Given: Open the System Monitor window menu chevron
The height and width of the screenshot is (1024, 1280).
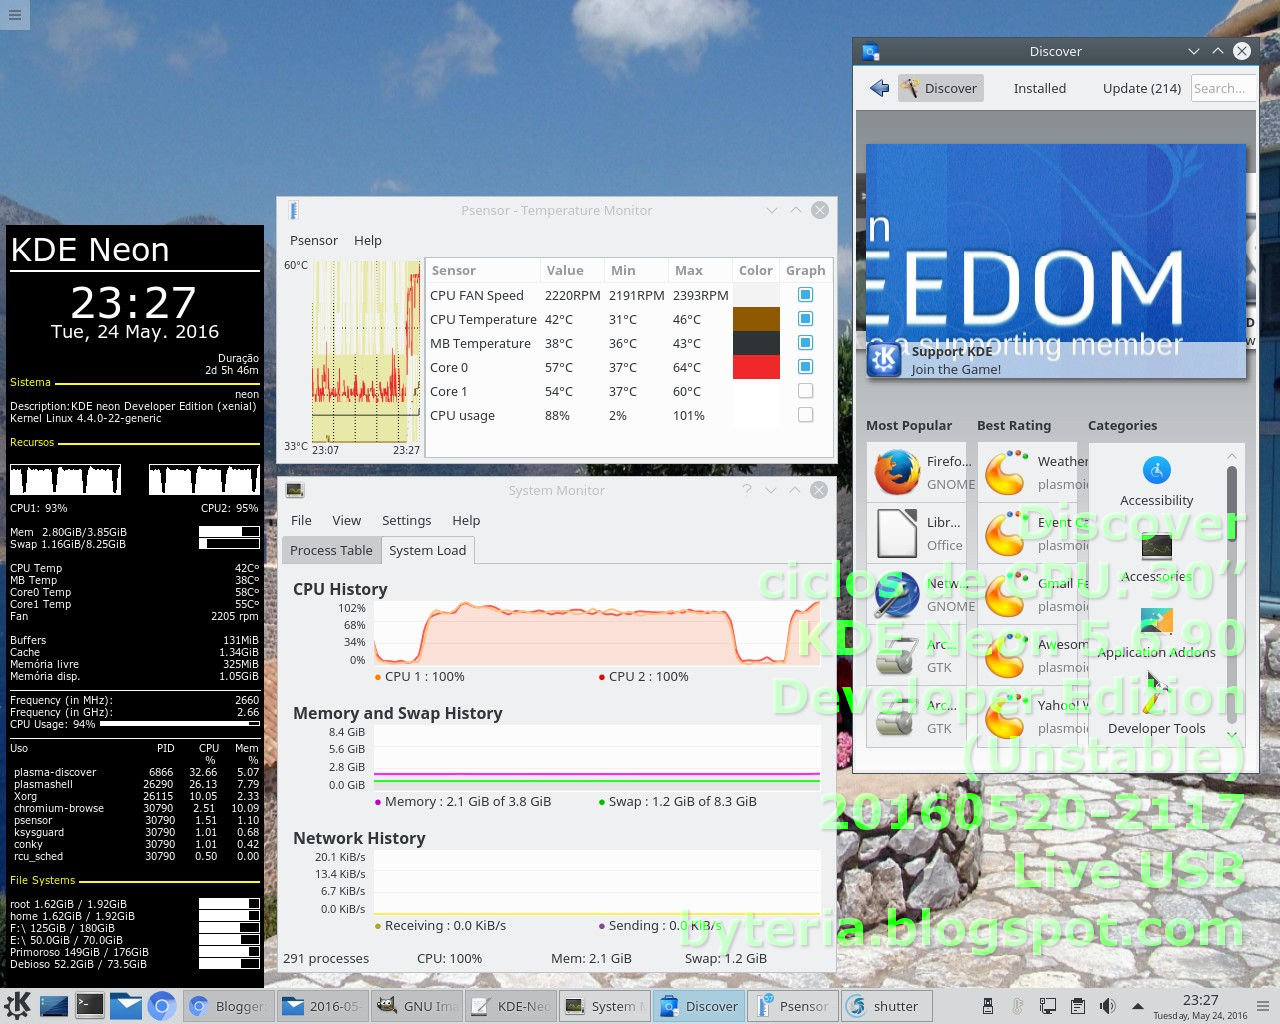Looking at the screenshot, I should pyautogui.click(x=770, y=490).
